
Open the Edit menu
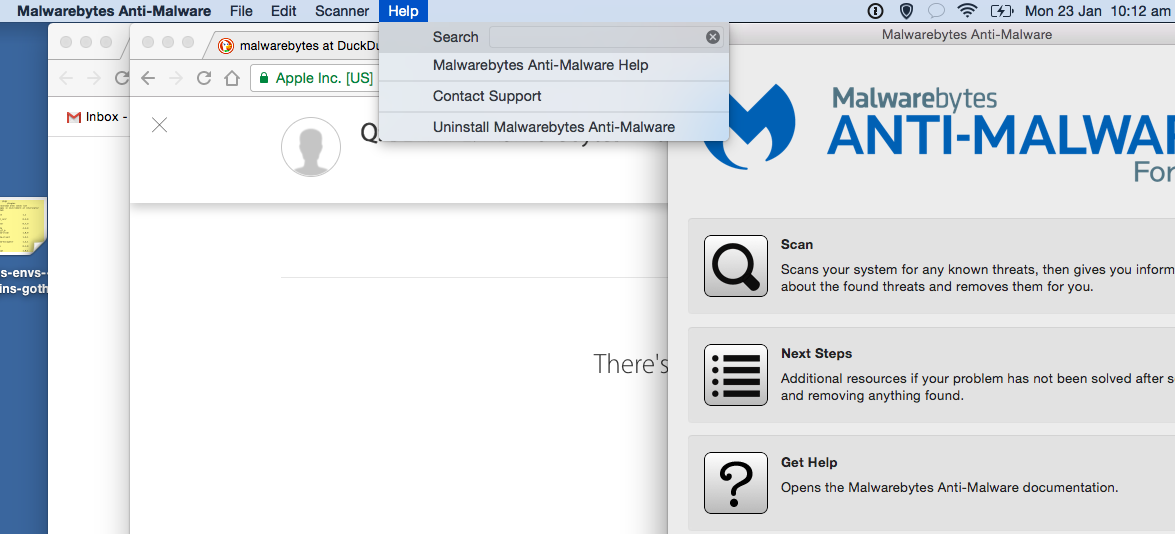pos(284,11)
